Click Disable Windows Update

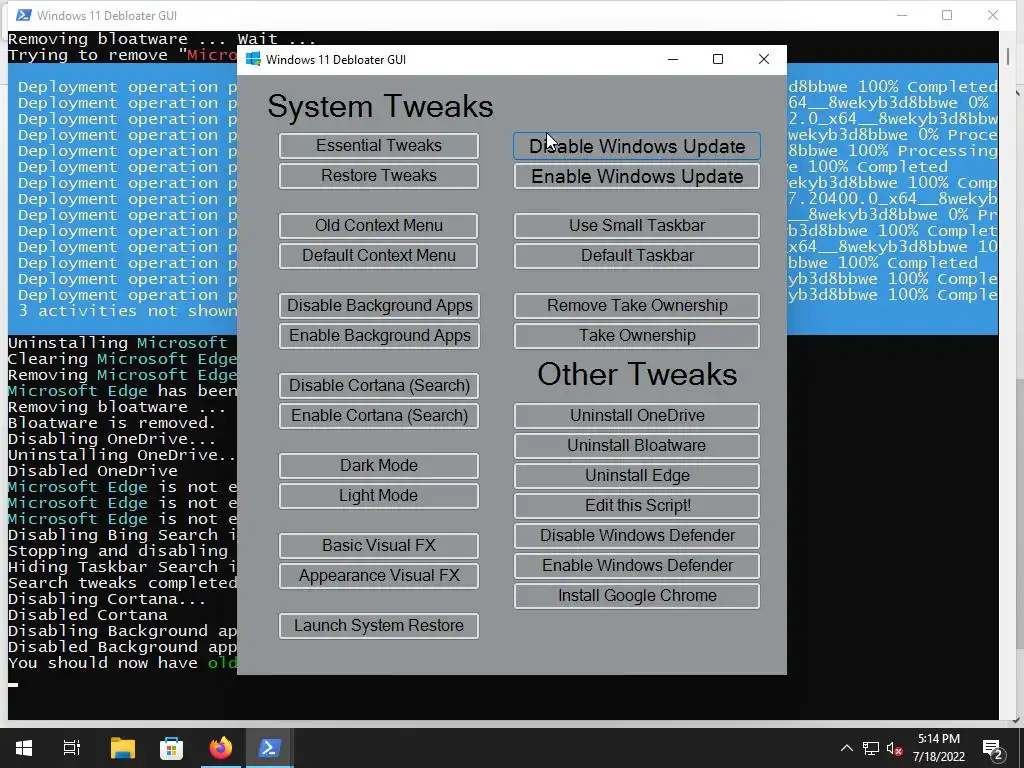(637, 146)
